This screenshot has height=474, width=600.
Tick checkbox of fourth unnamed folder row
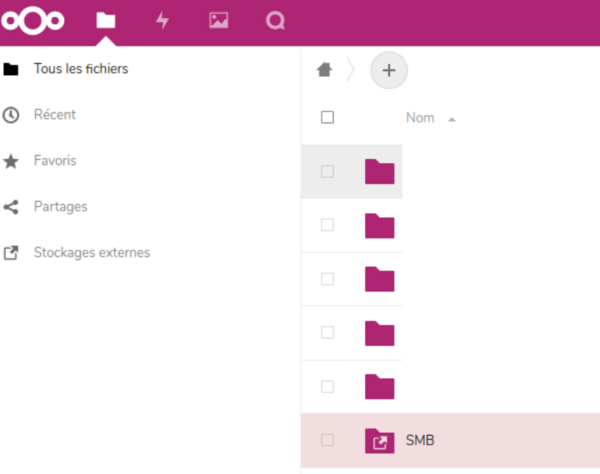[x=327, y=332]
